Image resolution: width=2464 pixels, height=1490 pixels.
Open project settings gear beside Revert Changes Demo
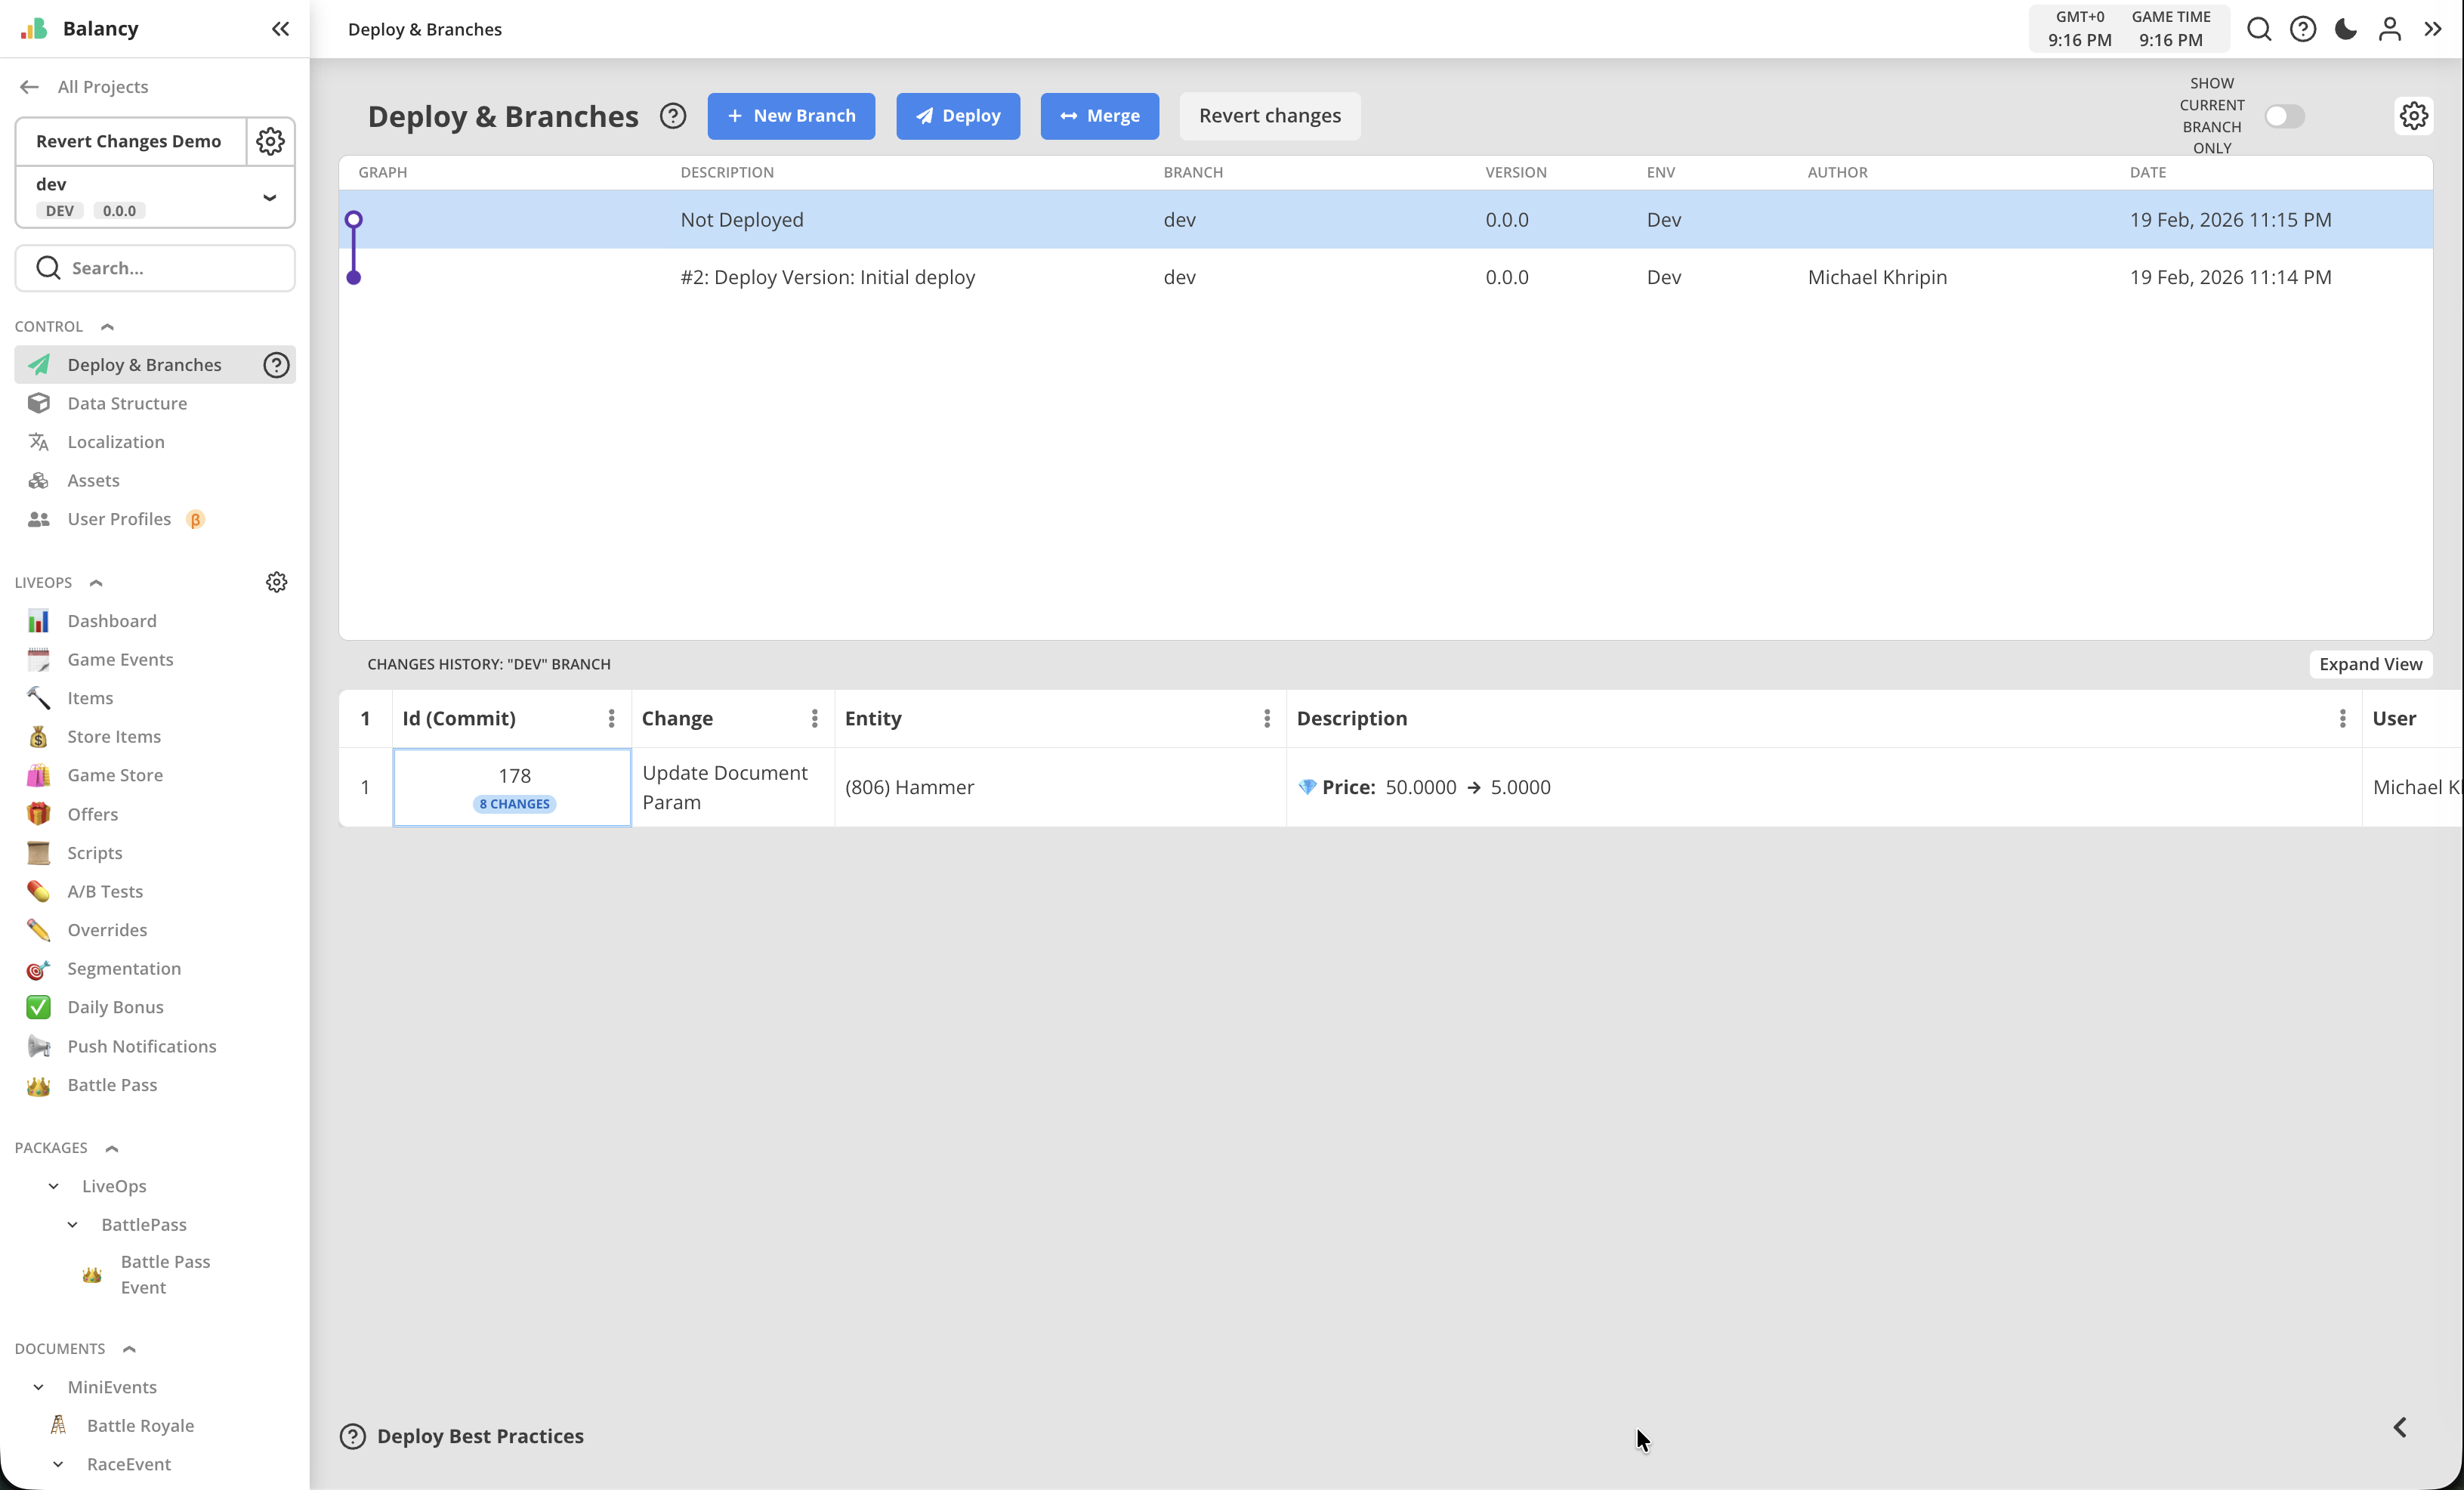coord(270,141)
